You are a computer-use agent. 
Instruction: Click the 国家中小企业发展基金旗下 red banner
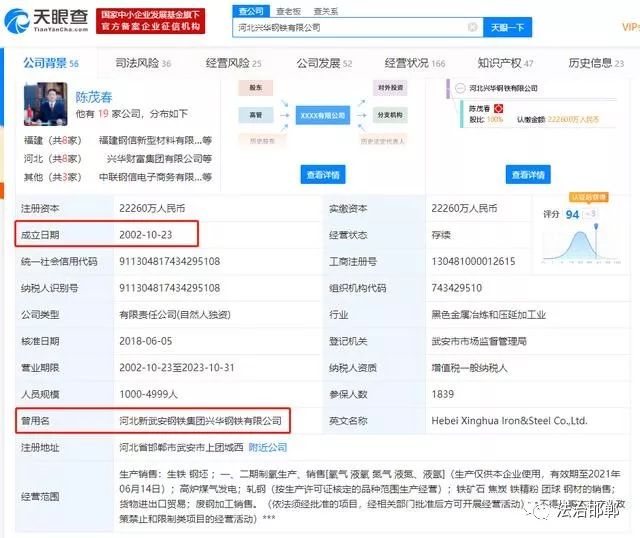(x=151, y=21)
